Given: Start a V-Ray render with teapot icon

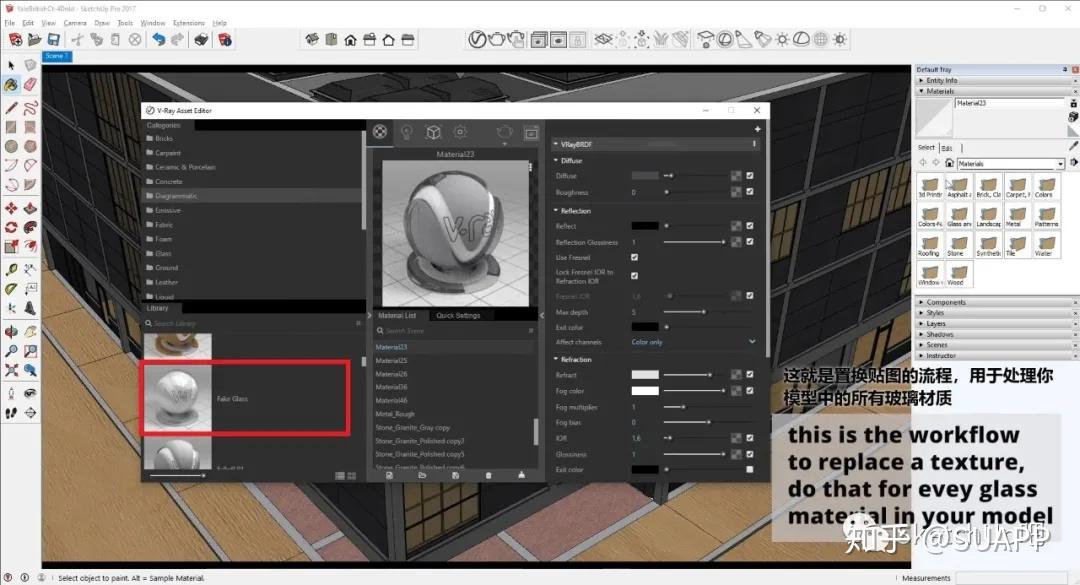Looking at the screenshot, I should pyautogui.click(x=496, y=39).
